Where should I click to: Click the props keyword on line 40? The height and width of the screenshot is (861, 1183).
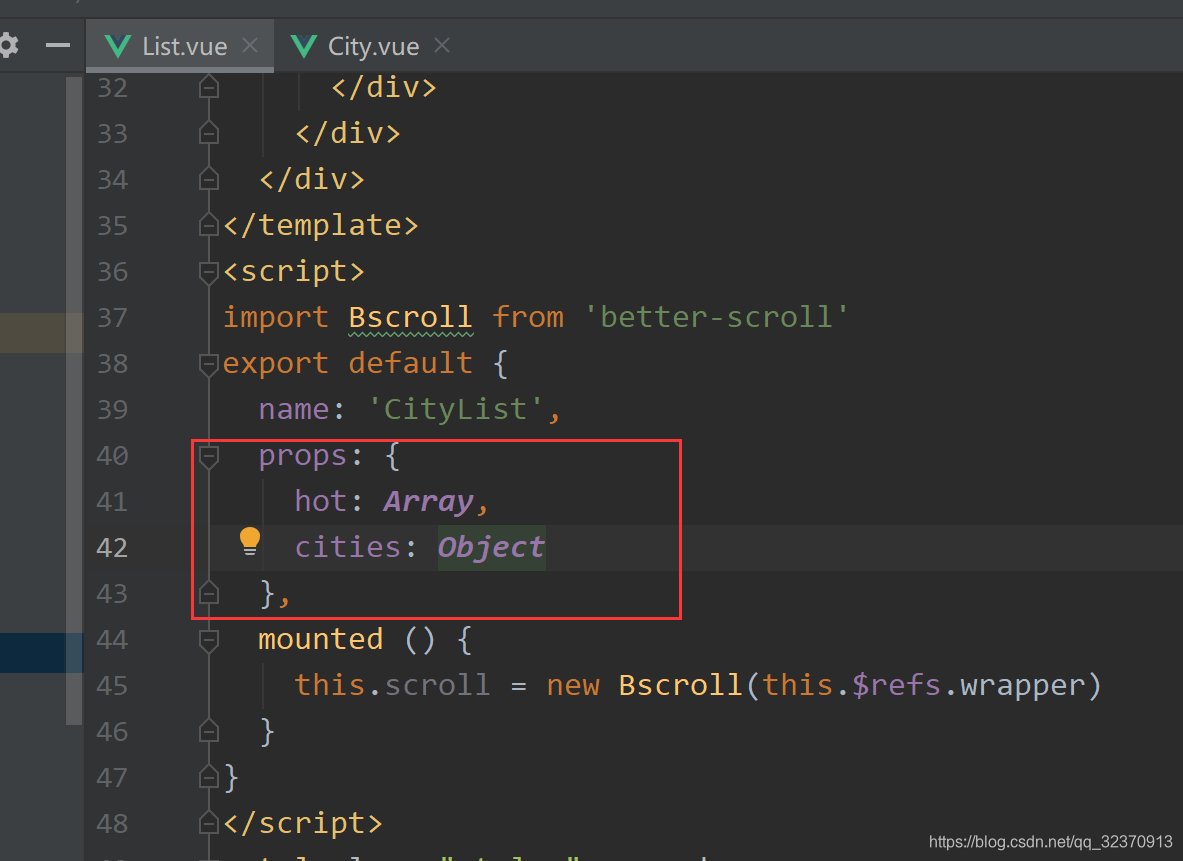click(x=303, y=455)
